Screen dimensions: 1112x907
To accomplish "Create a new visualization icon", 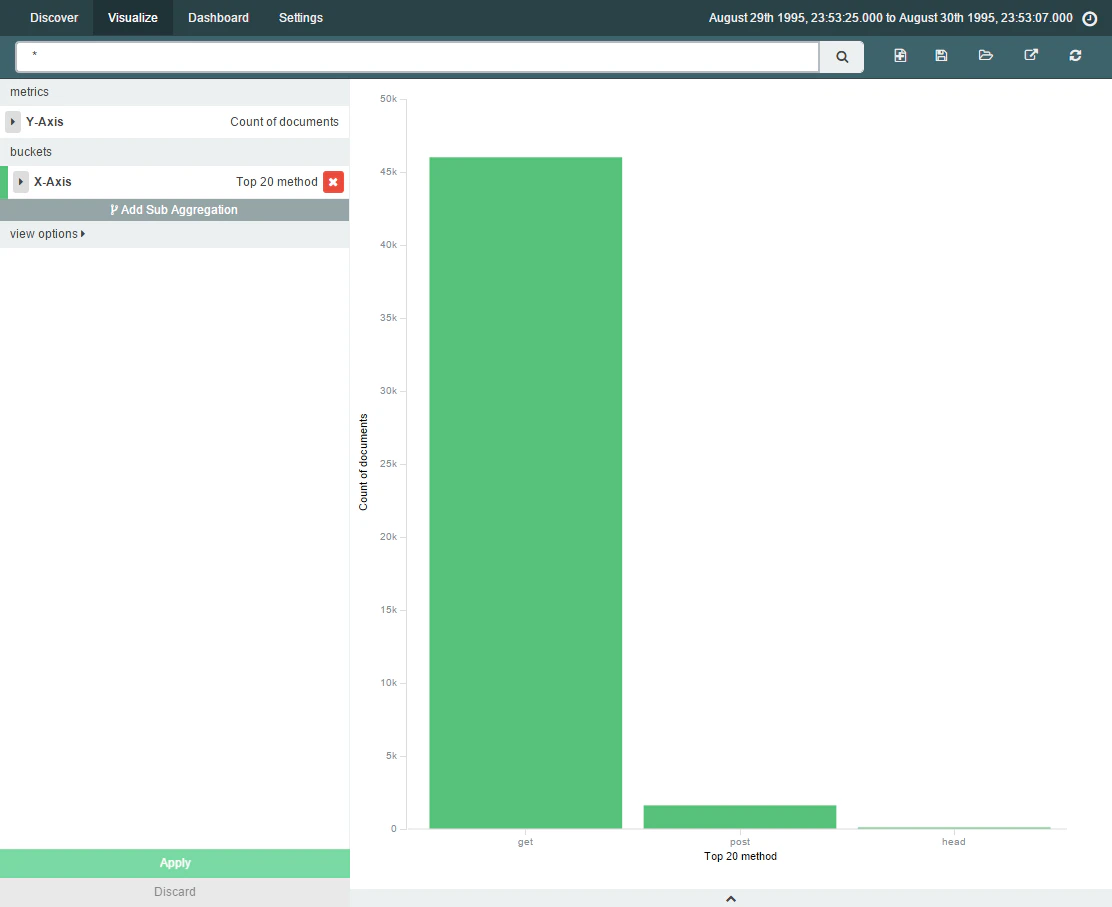I will [900, 55].
